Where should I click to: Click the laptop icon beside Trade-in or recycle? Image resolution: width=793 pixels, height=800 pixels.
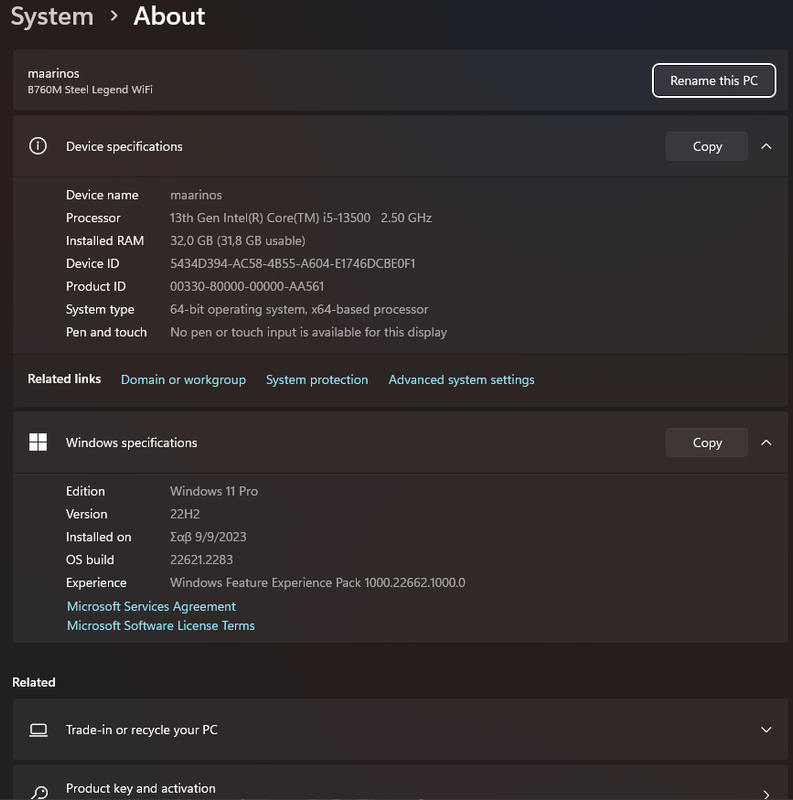click(38, 730)
